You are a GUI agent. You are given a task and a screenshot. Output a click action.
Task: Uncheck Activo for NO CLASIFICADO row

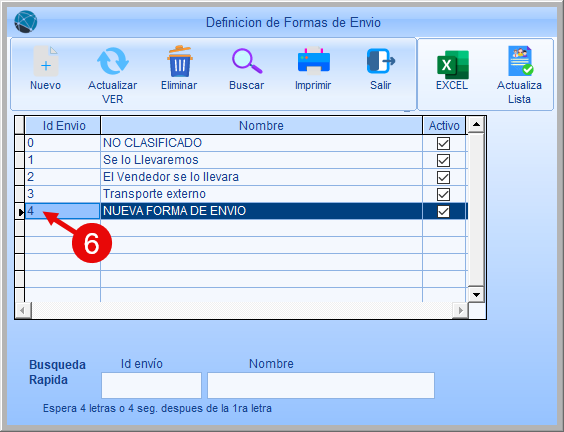coord(443,143)
